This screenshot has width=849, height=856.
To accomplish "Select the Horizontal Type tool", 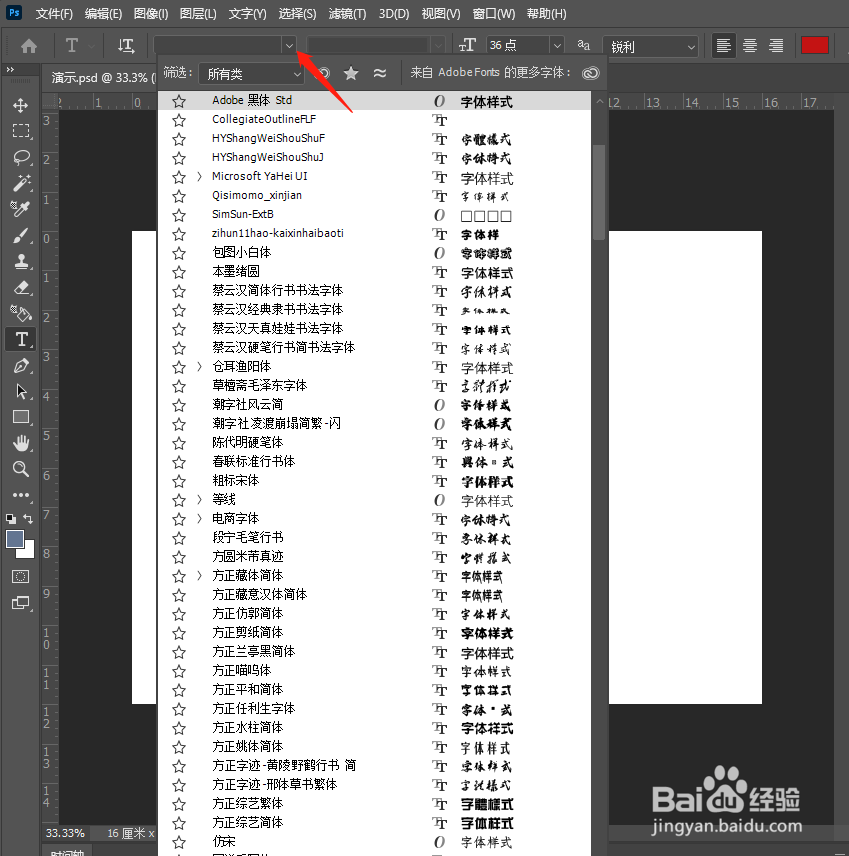I will (21, 339).
